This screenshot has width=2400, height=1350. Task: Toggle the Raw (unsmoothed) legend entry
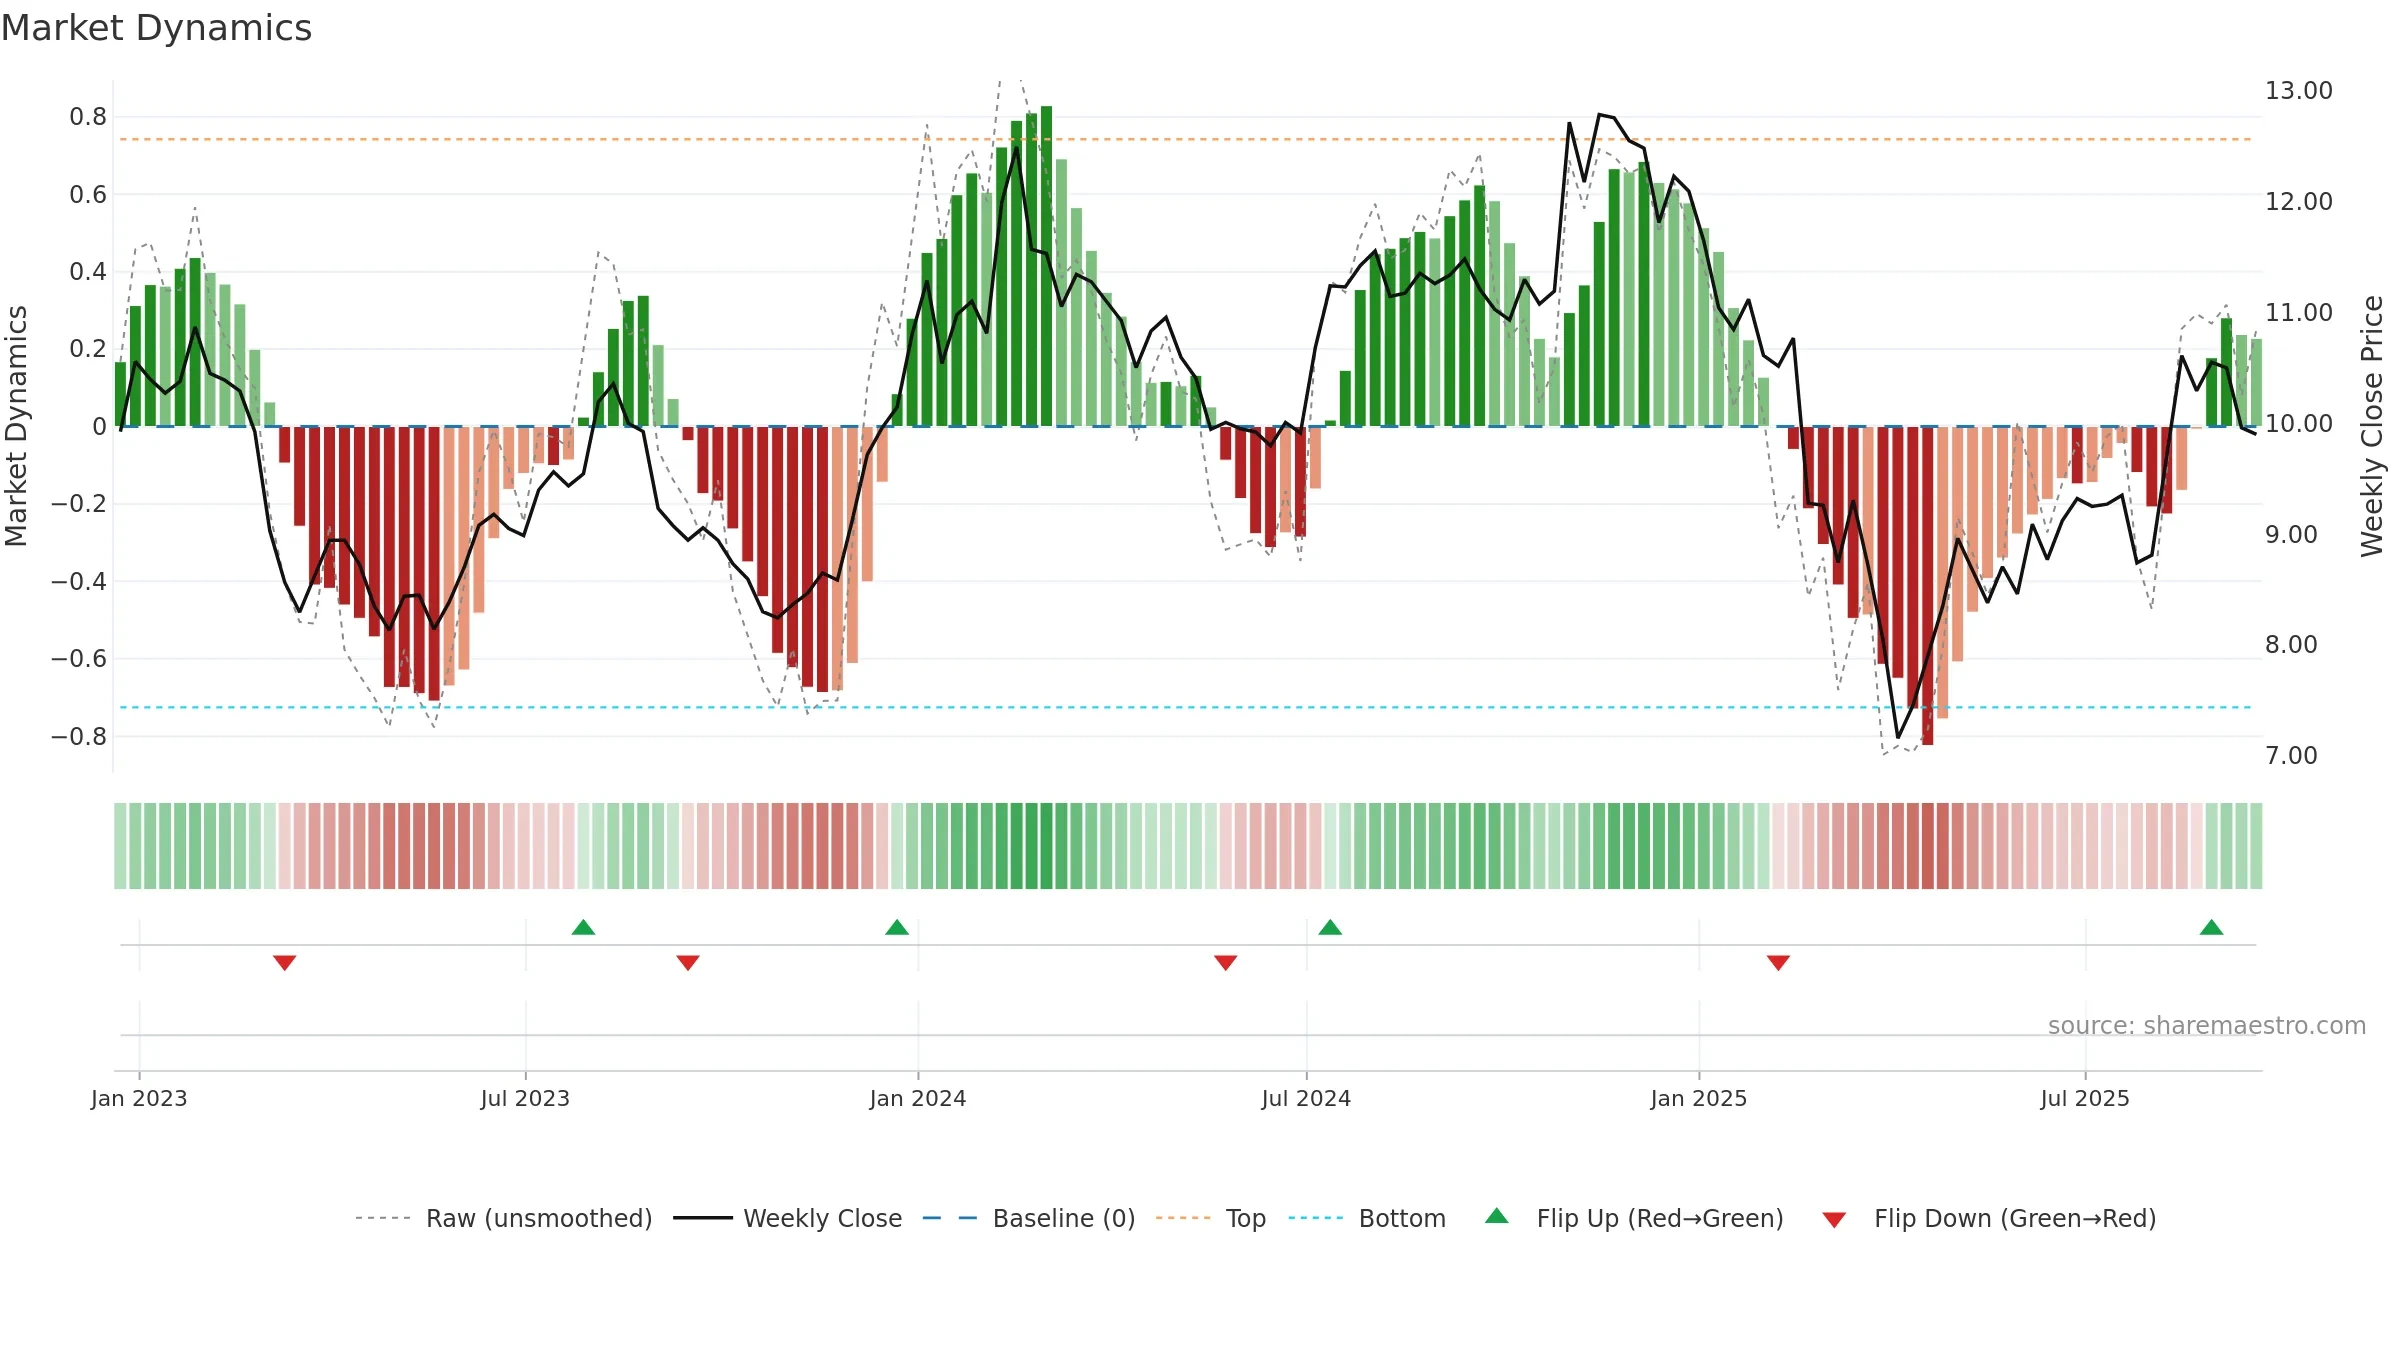click(x=504, y=1218)
